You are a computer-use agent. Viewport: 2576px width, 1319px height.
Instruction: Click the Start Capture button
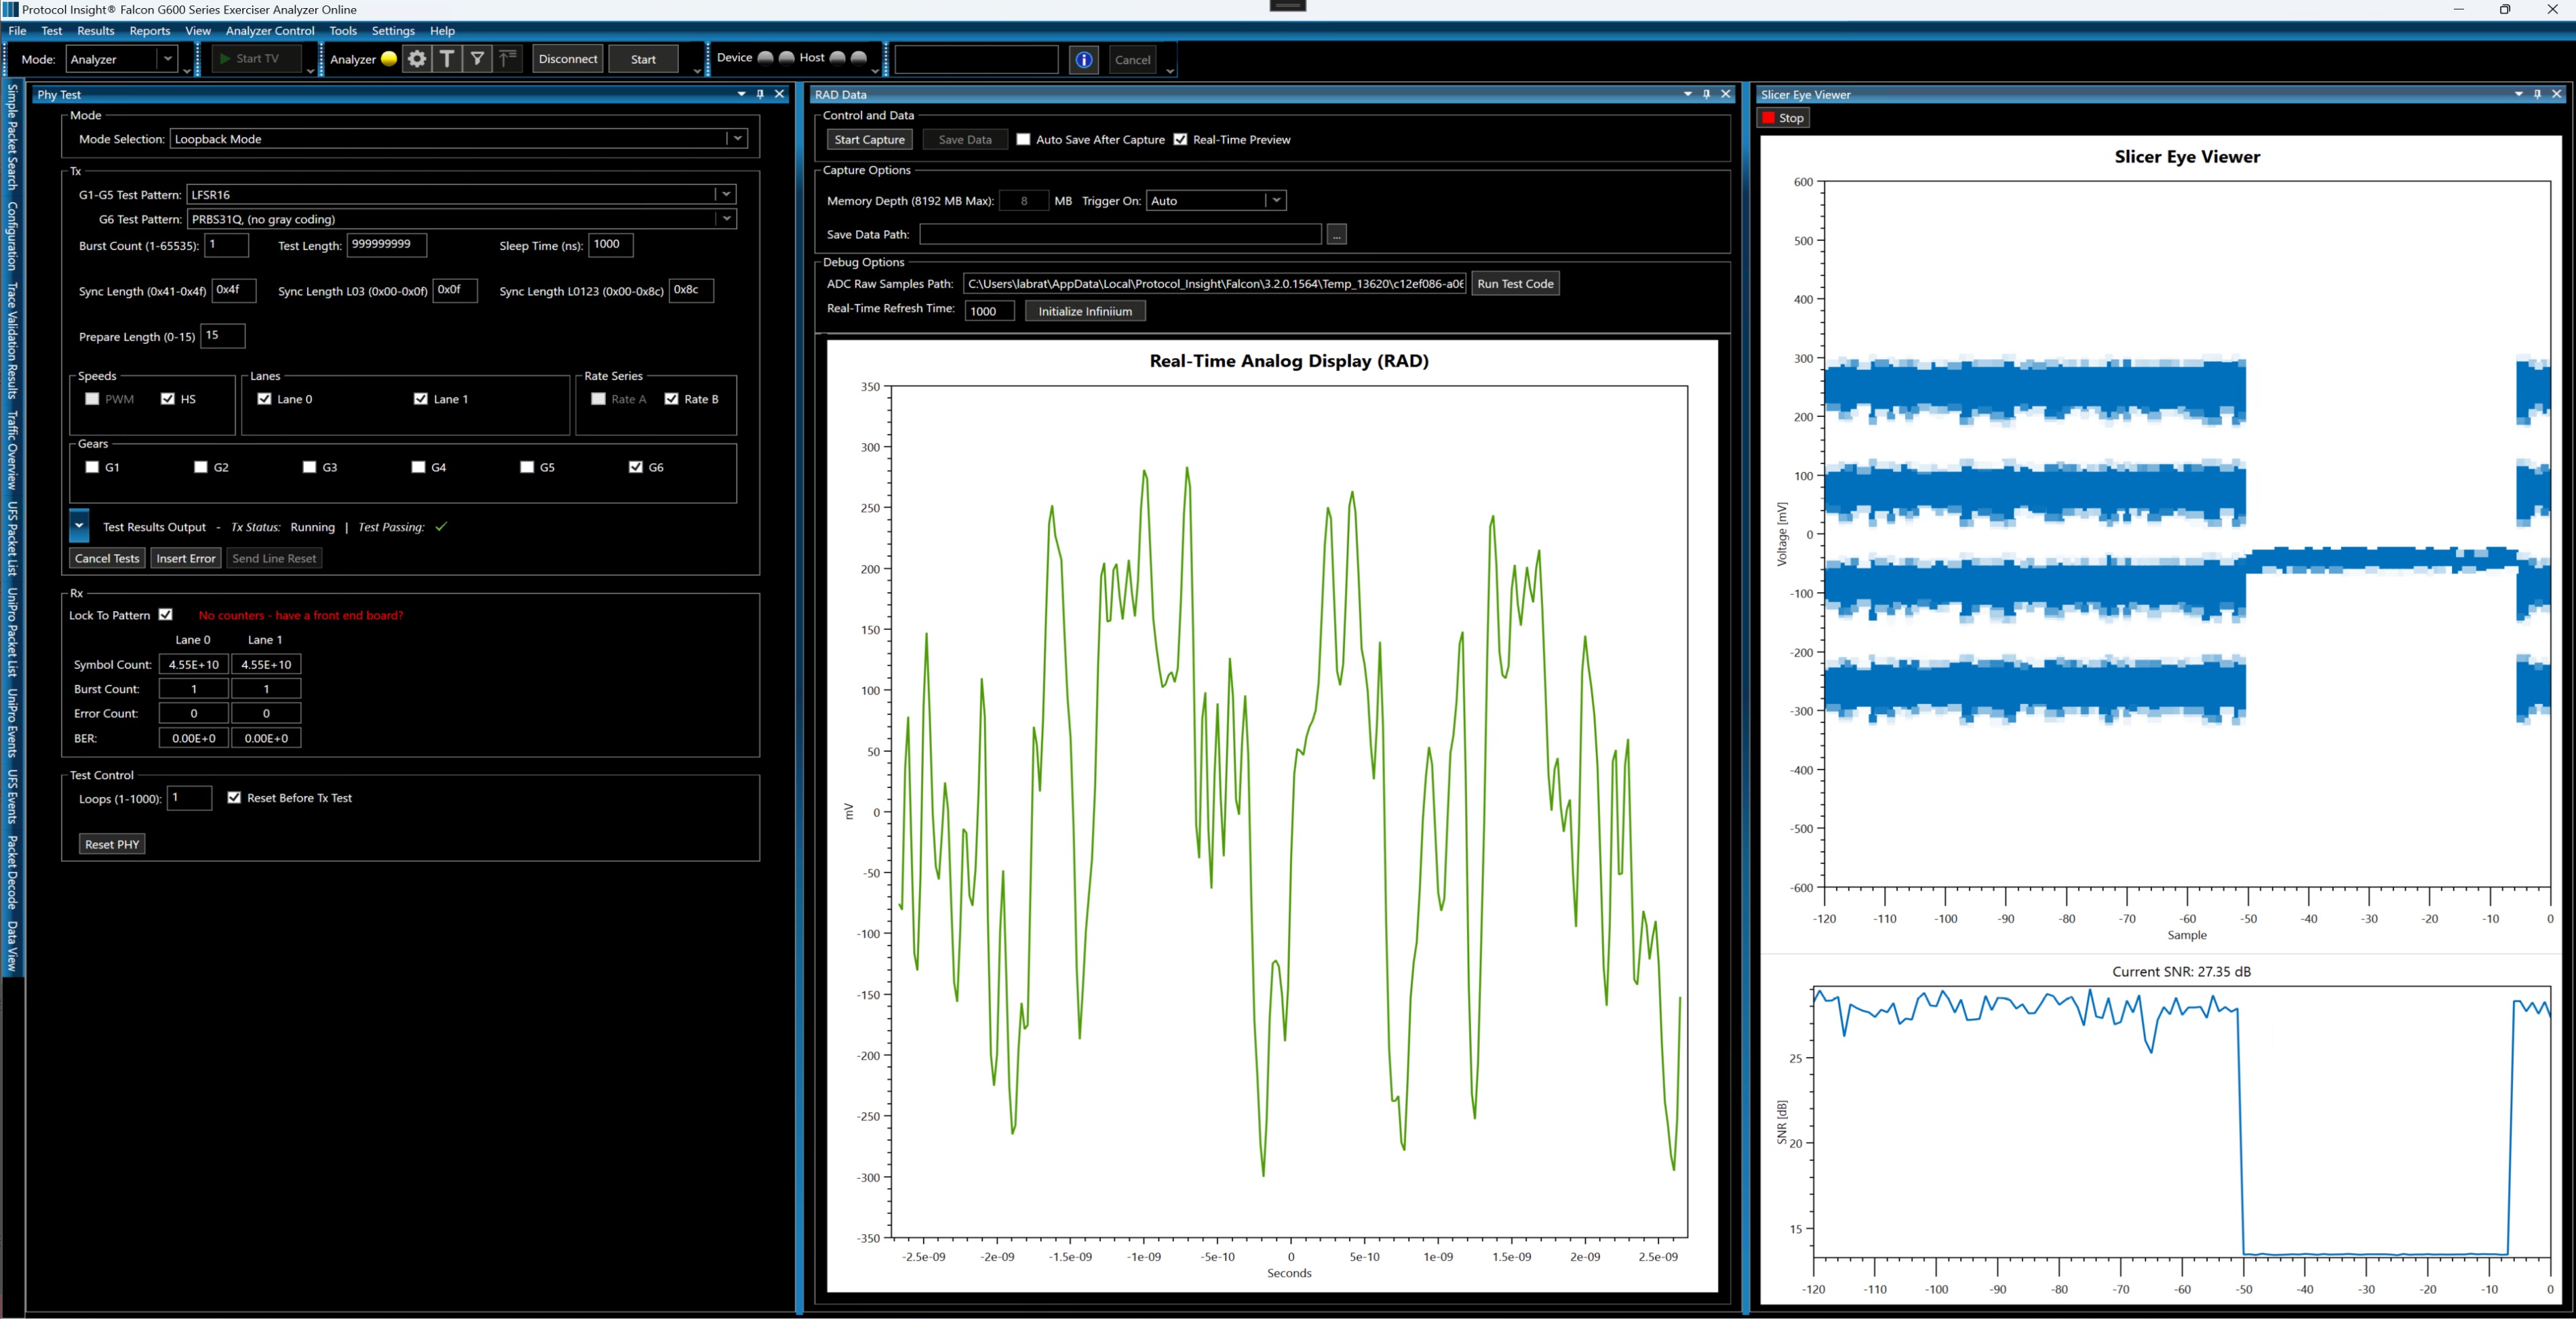click(x=869, y=140)
